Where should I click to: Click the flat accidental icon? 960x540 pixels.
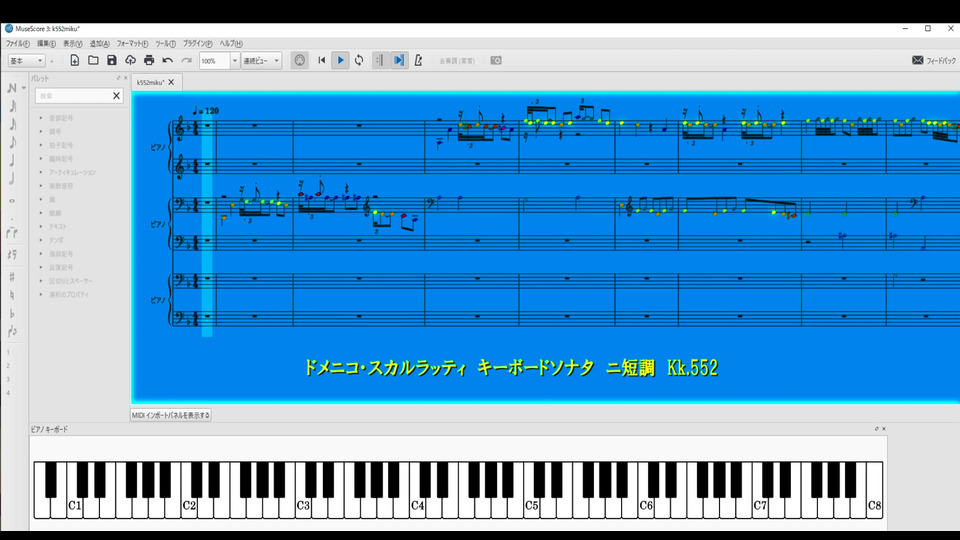(x=12, y=313)
